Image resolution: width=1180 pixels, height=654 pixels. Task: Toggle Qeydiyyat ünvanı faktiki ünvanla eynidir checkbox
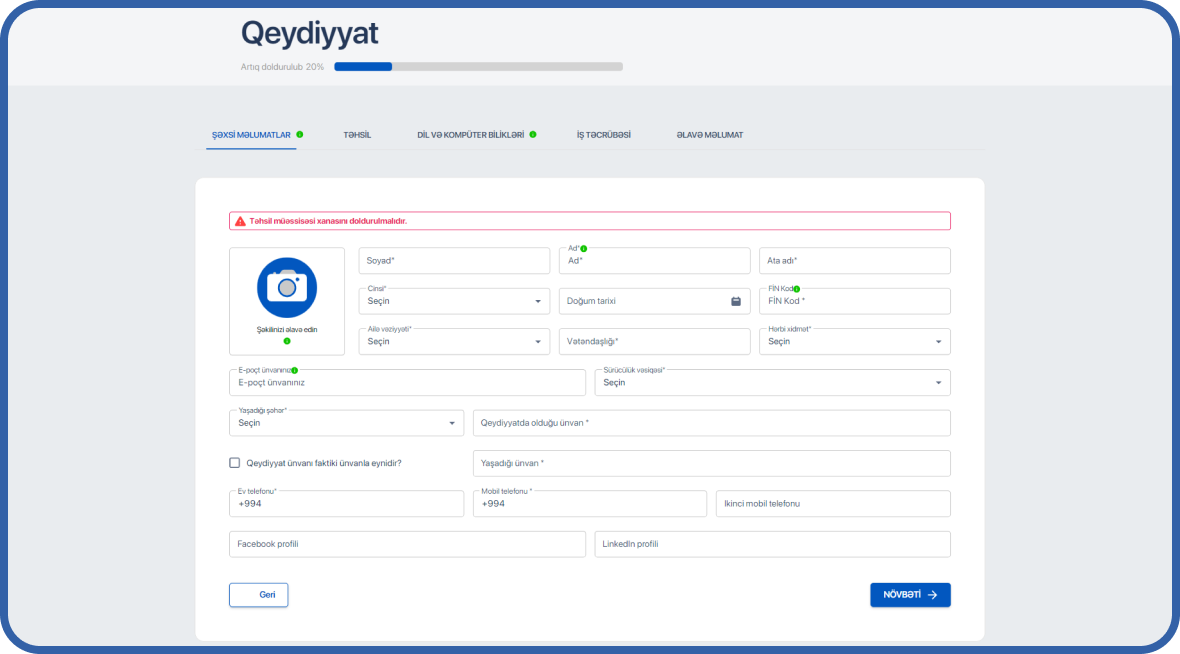[235, 463]
